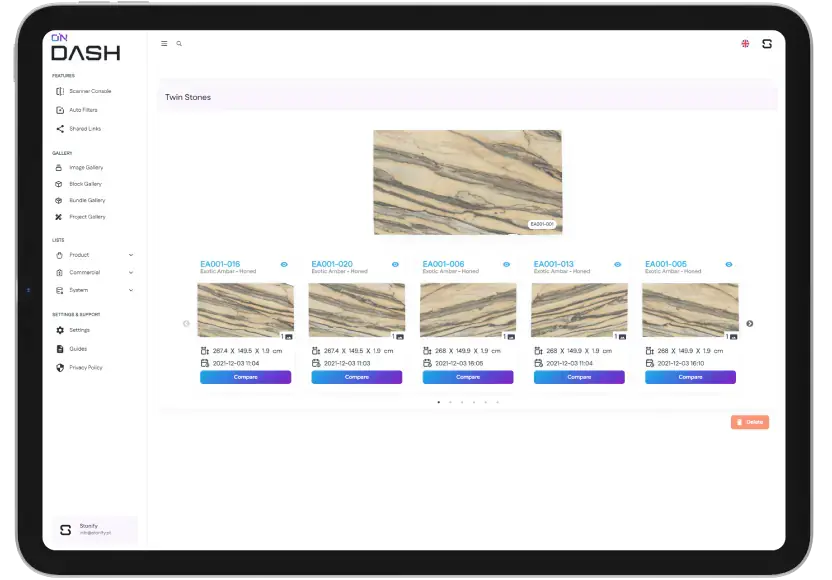832x580 pixels.
Task: Click the search magnifier icon in top bar
Action: [180, 44]
